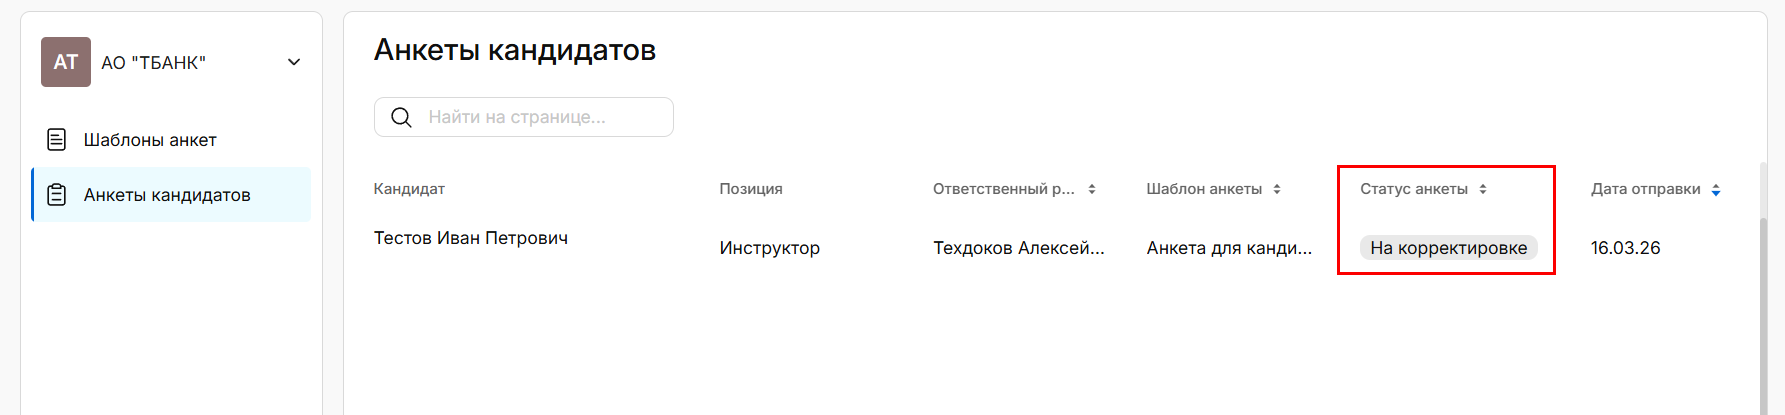Click the document icon beside Шаблоны анкет

(x=57, y=140)
